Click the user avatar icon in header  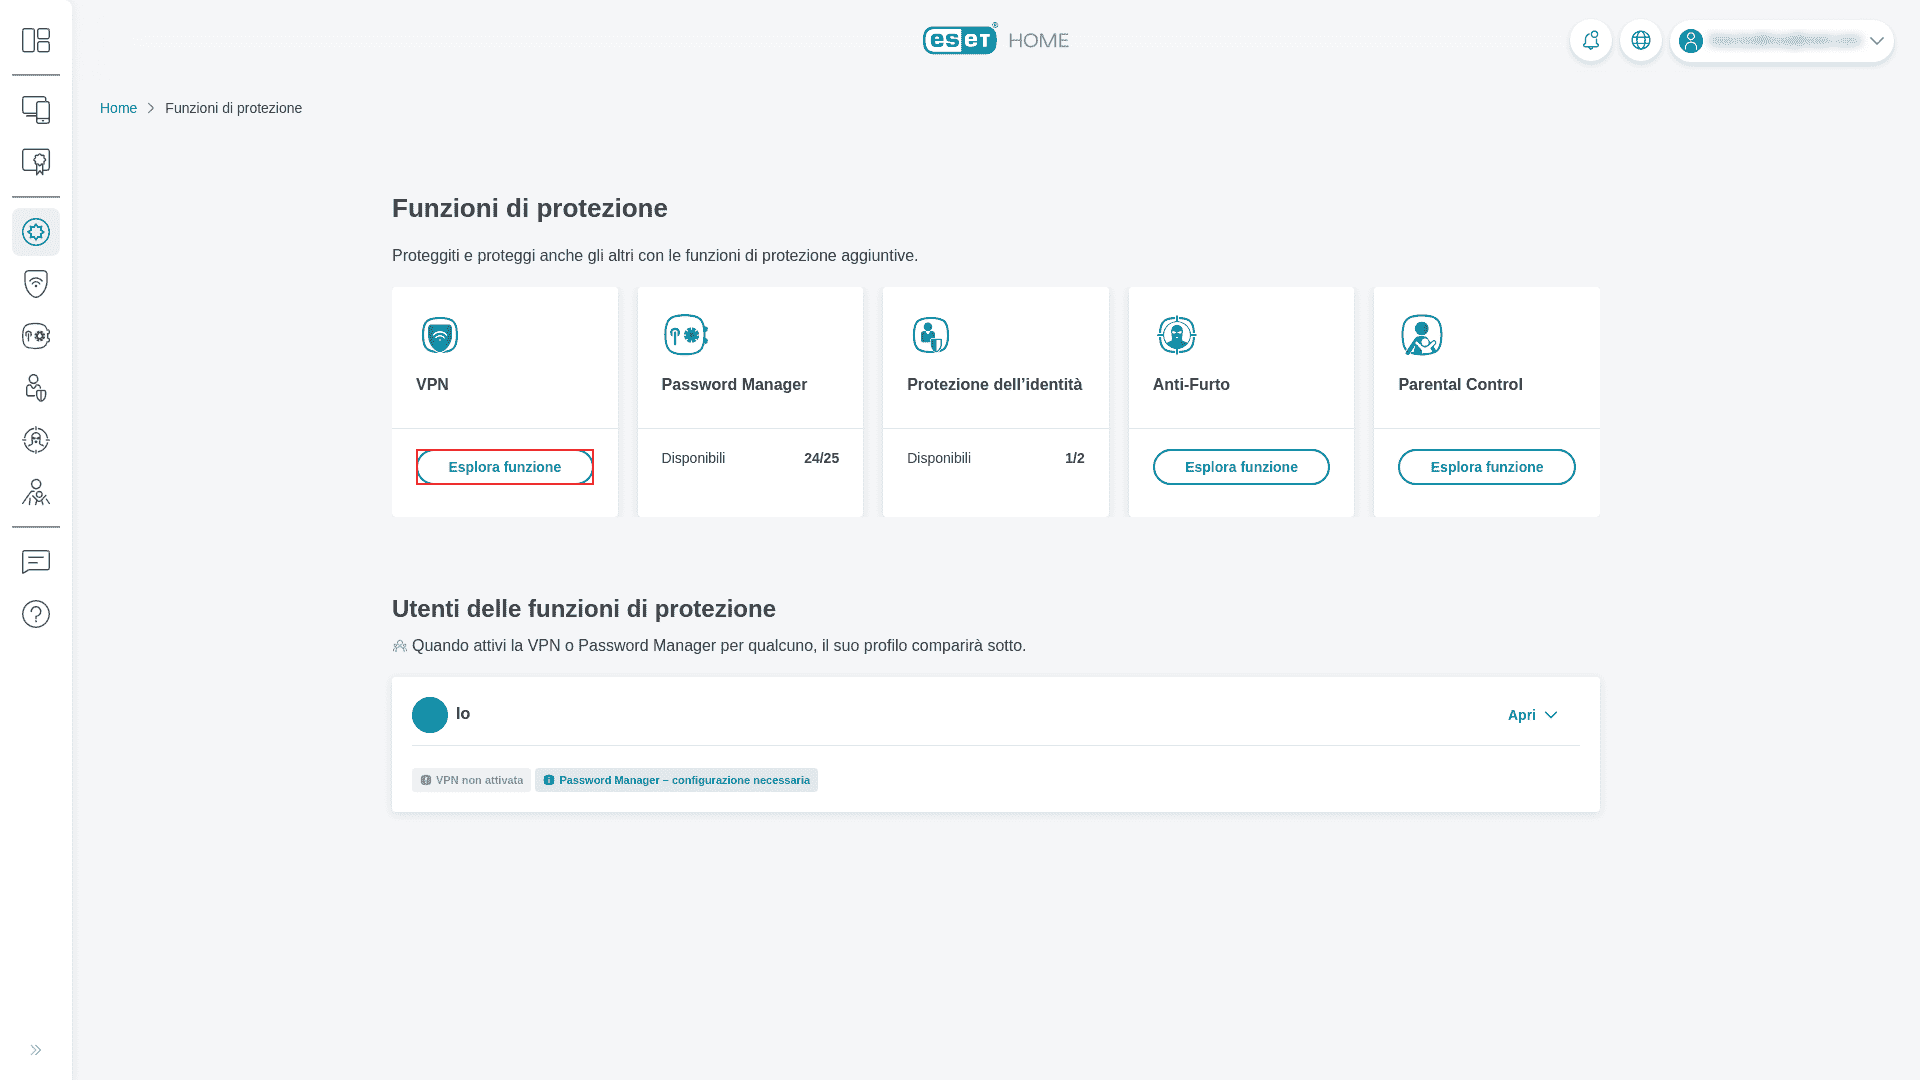click(1691, 41)
